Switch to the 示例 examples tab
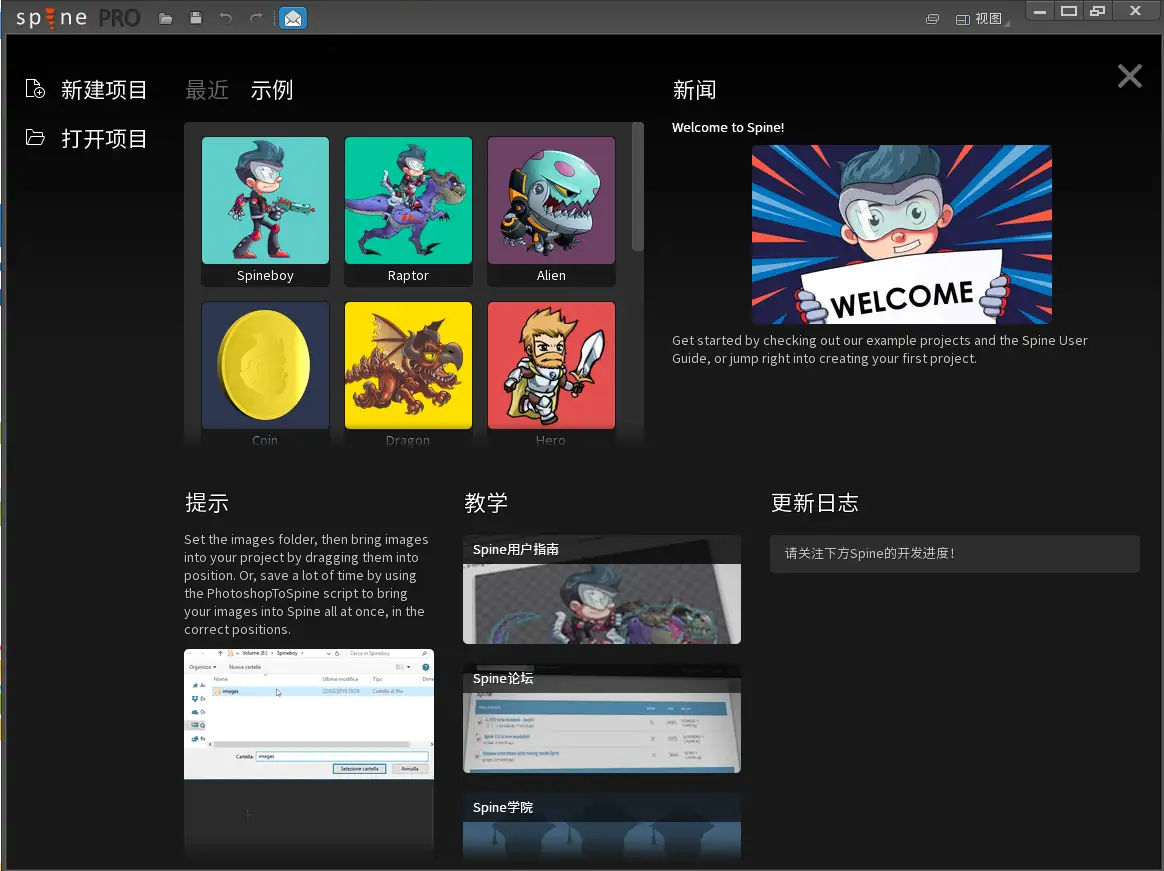The image size is (1164, 871). click(272, 90)
